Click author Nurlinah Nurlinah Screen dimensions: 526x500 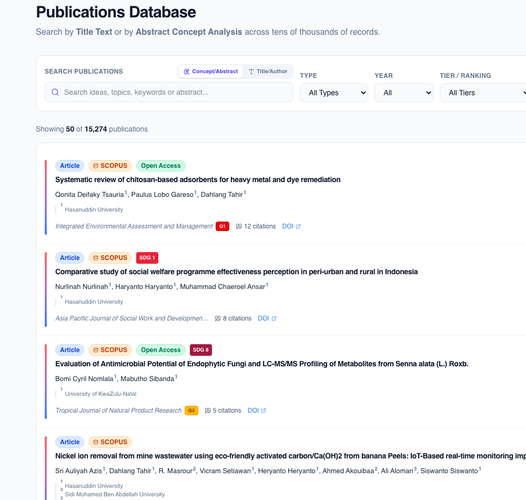[x=82, y=287]
